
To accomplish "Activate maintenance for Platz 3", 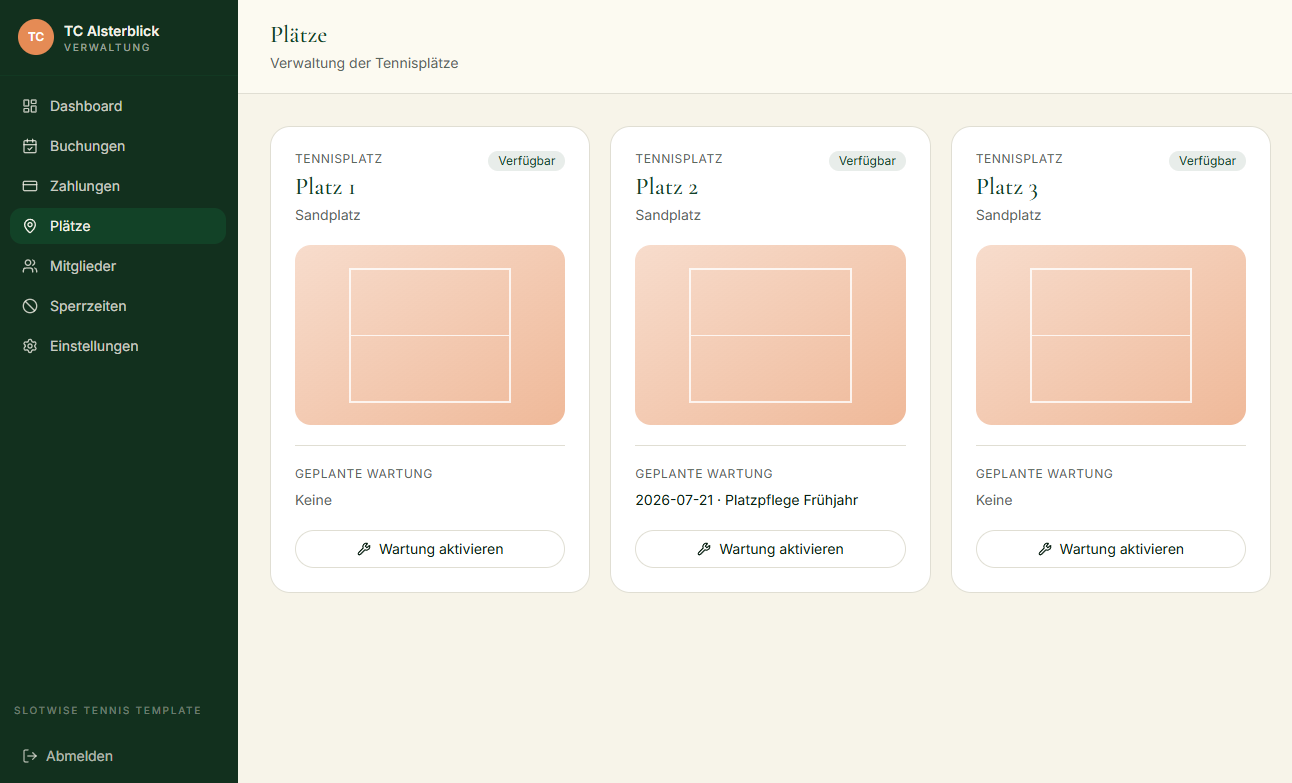I will coord(1110,549).
